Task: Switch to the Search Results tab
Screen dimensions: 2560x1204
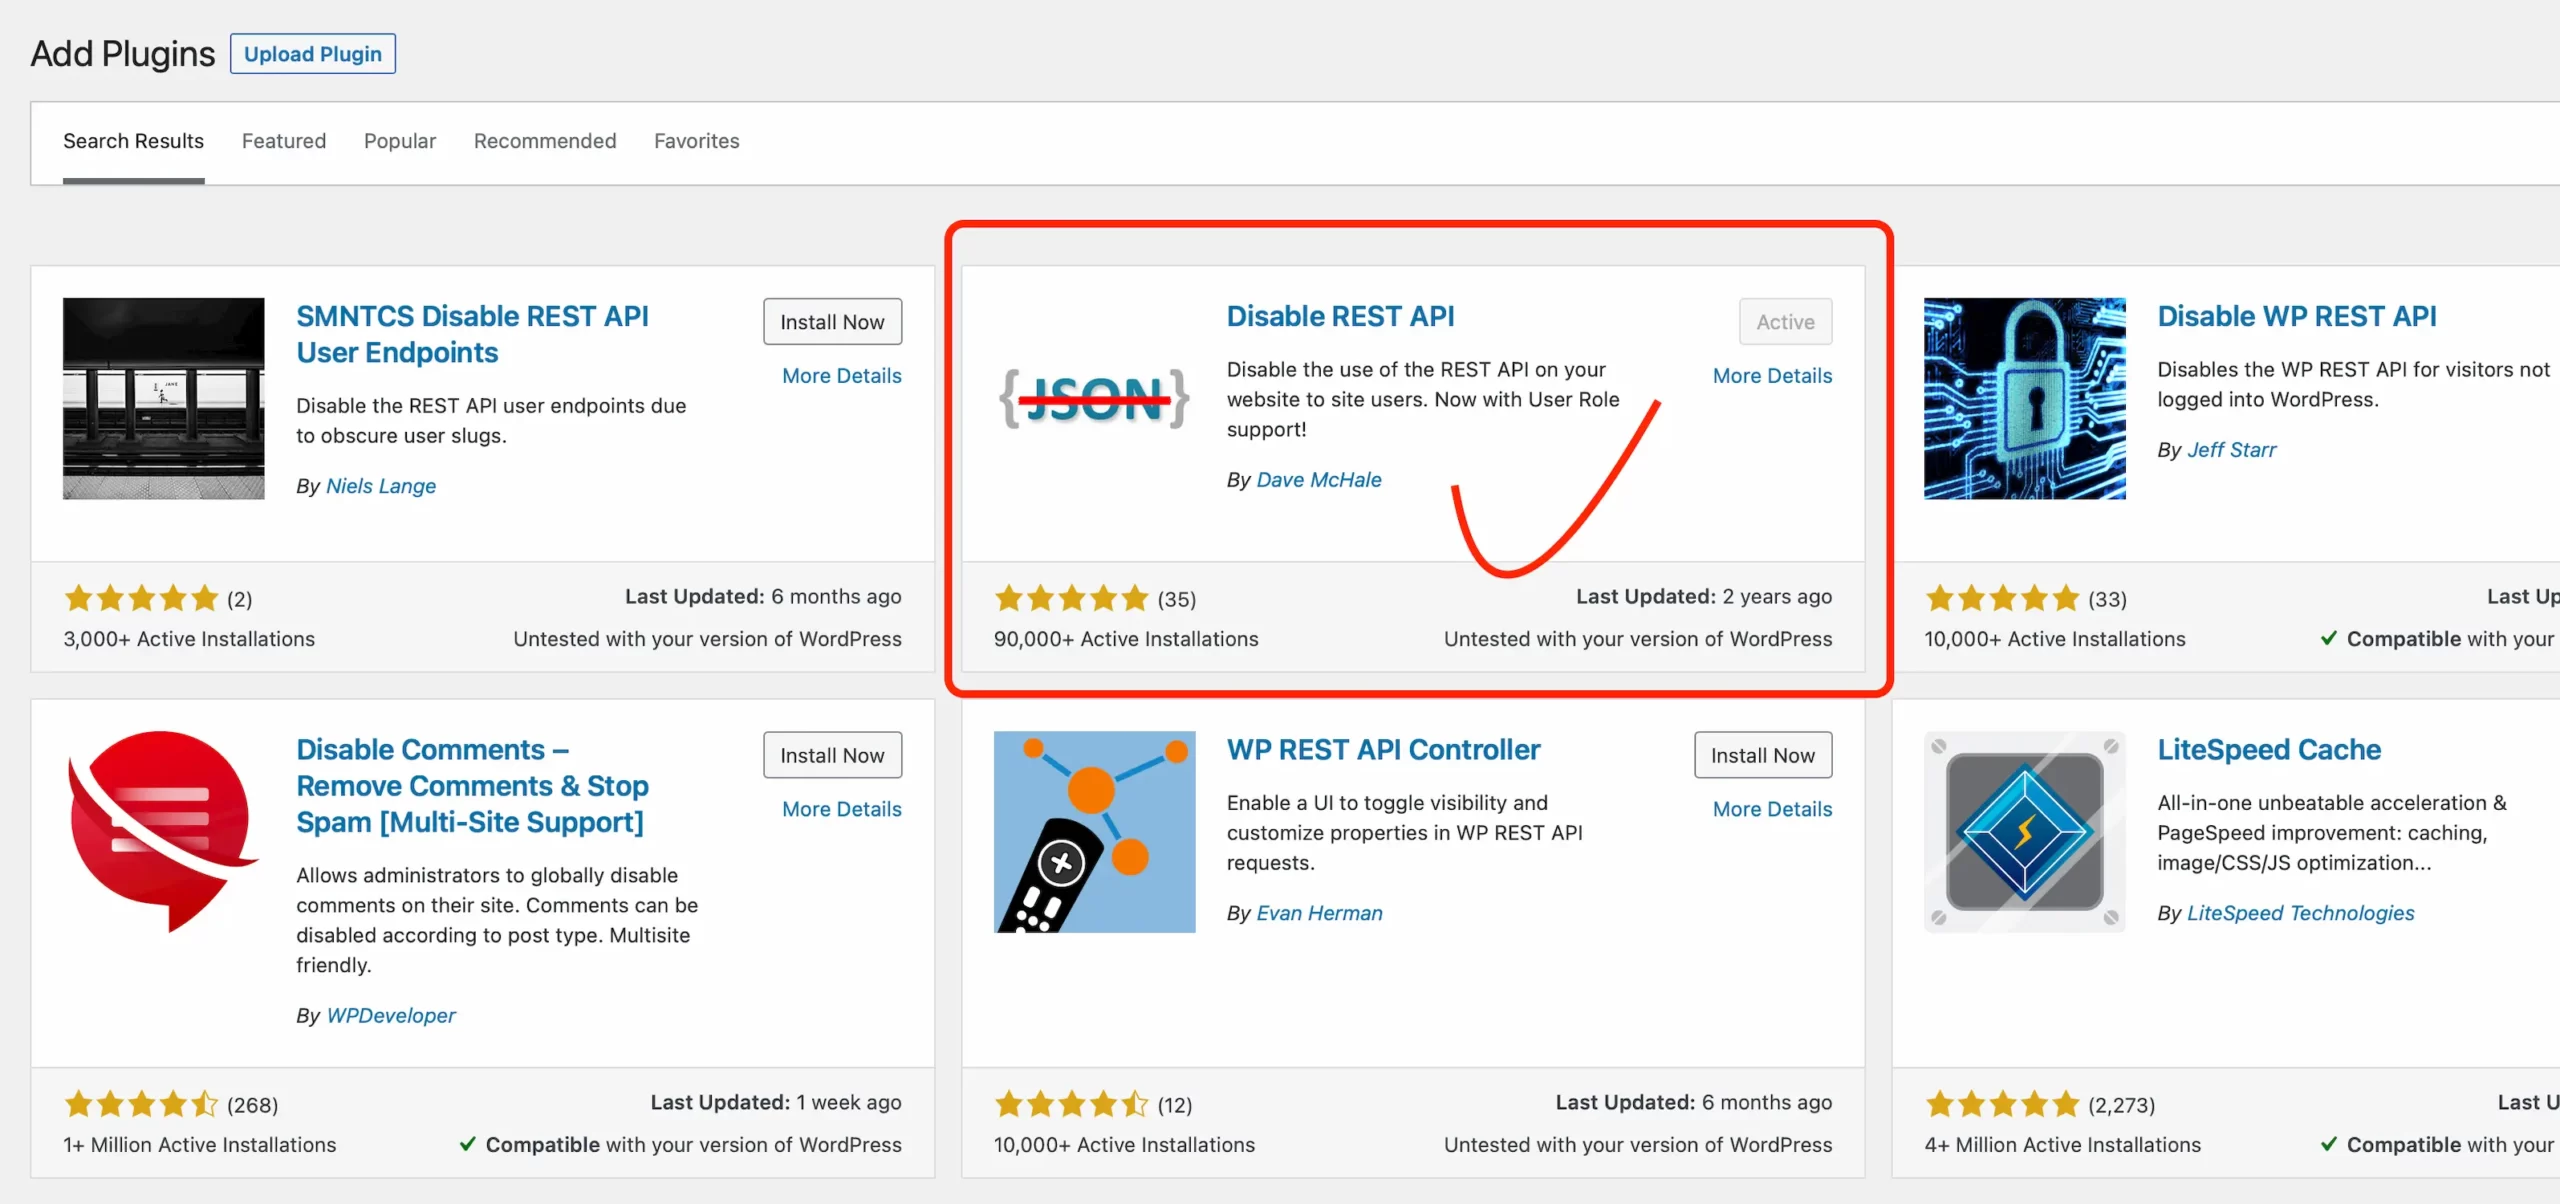Action: (133, 141)
